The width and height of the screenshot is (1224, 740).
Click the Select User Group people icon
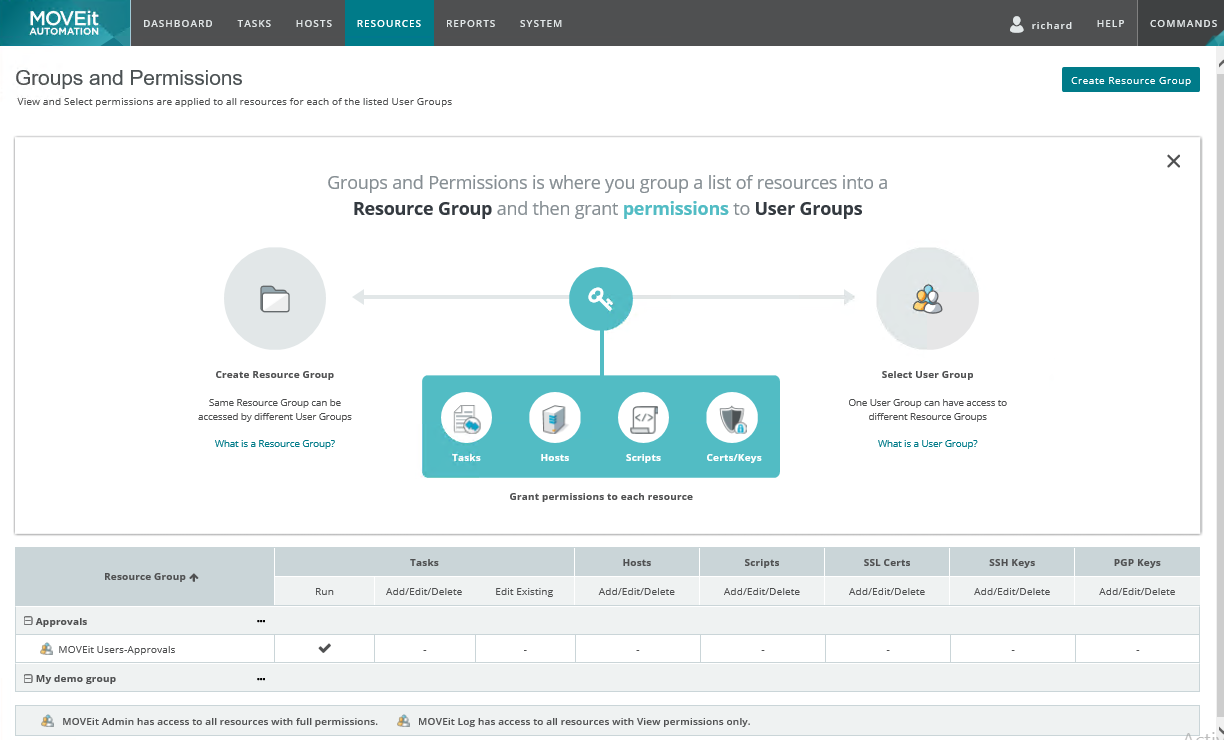pyautogui.click(x=927, y=299)
